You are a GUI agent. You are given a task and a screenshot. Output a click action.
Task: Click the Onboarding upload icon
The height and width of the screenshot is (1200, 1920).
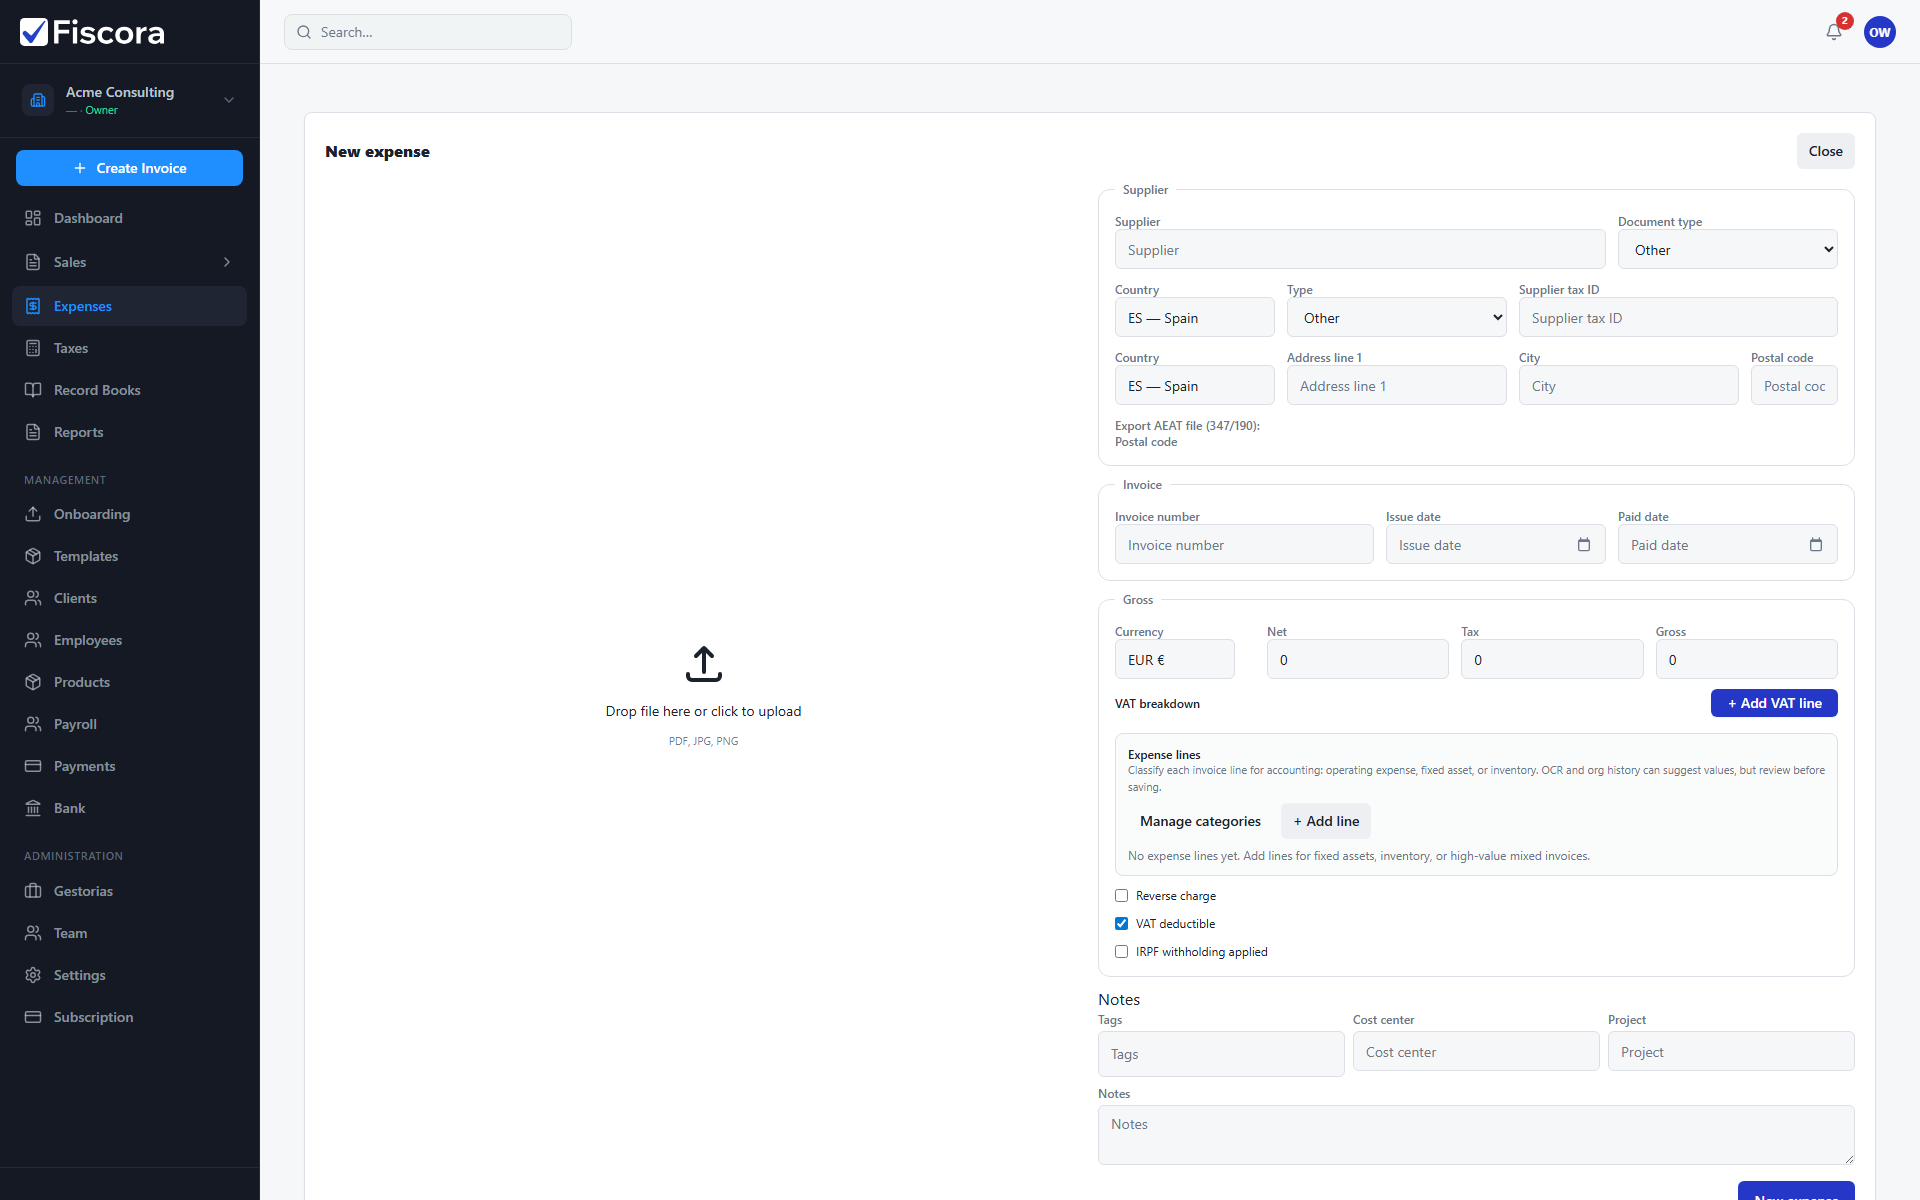tap(33, 514)
